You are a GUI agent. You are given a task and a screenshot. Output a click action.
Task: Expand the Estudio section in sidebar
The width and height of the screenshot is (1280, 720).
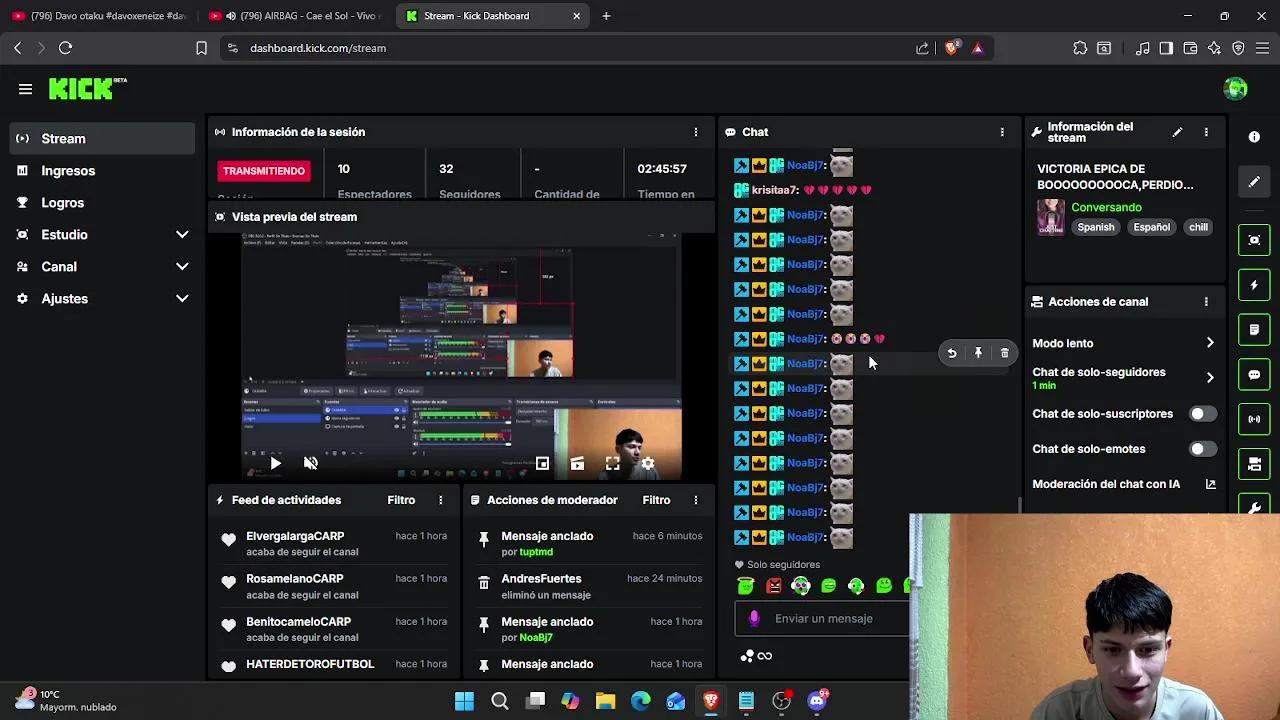[100, 234]
